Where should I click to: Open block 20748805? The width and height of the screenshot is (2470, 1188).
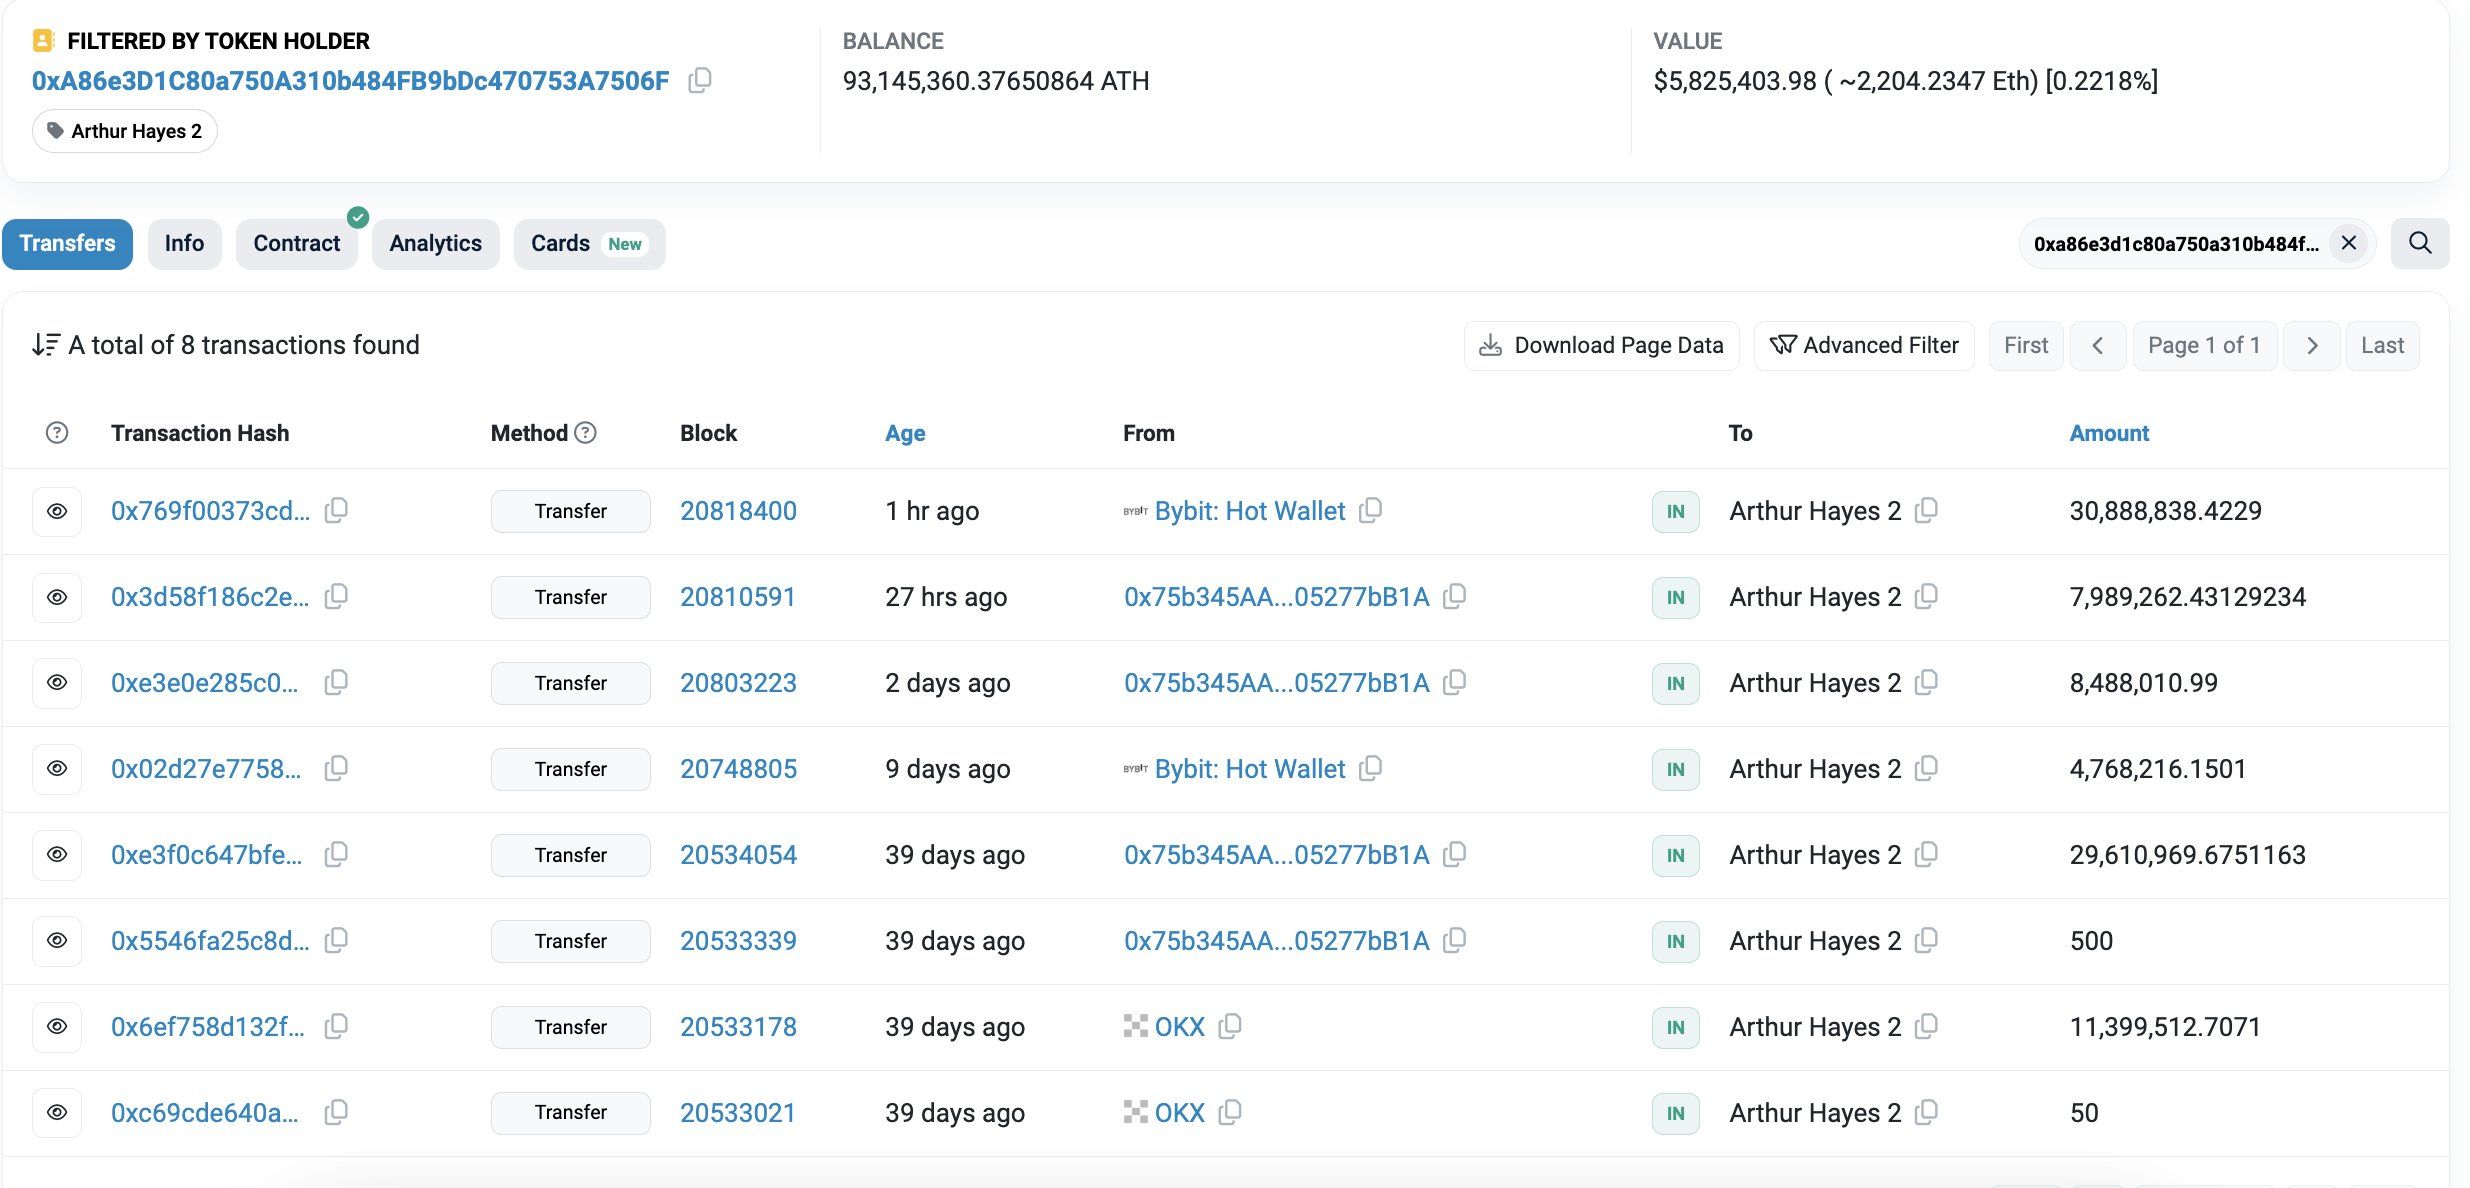tap(738, 769)
